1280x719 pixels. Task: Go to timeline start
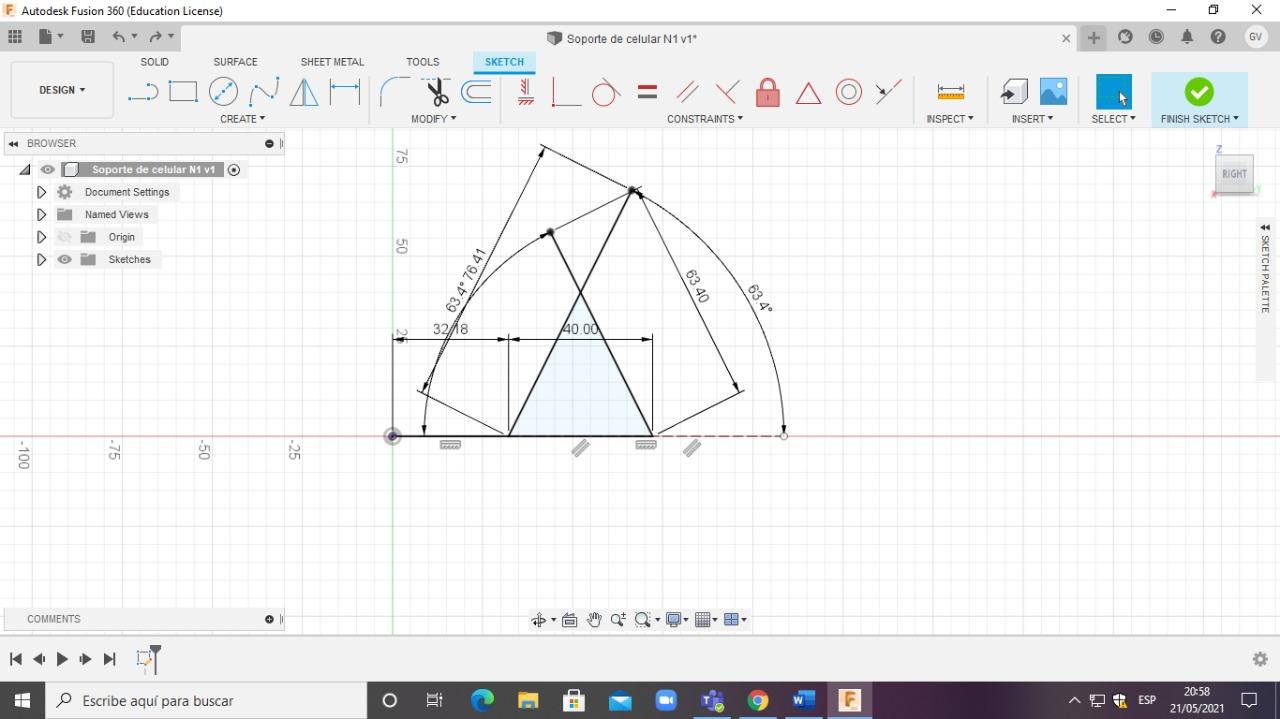[15, 659]
